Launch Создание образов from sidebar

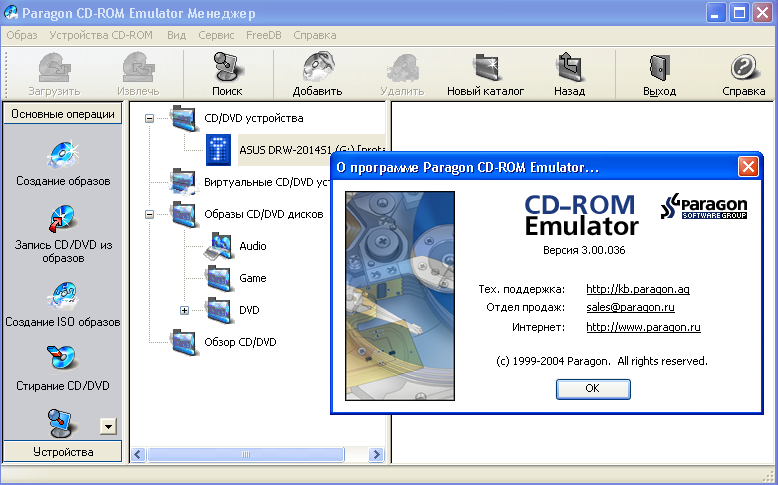pos(63,155)
